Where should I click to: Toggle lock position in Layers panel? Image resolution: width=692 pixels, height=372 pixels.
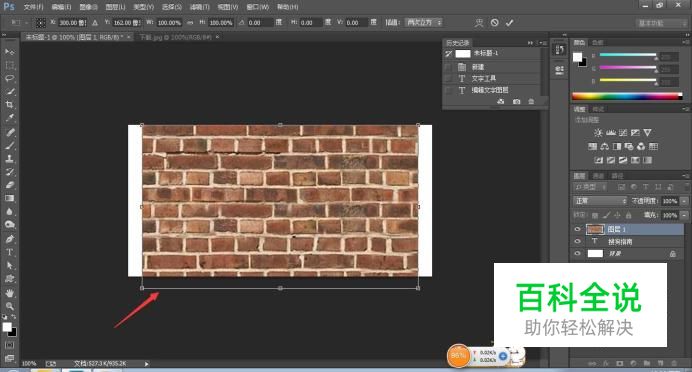pyautogui.click(x=617, y=215)
